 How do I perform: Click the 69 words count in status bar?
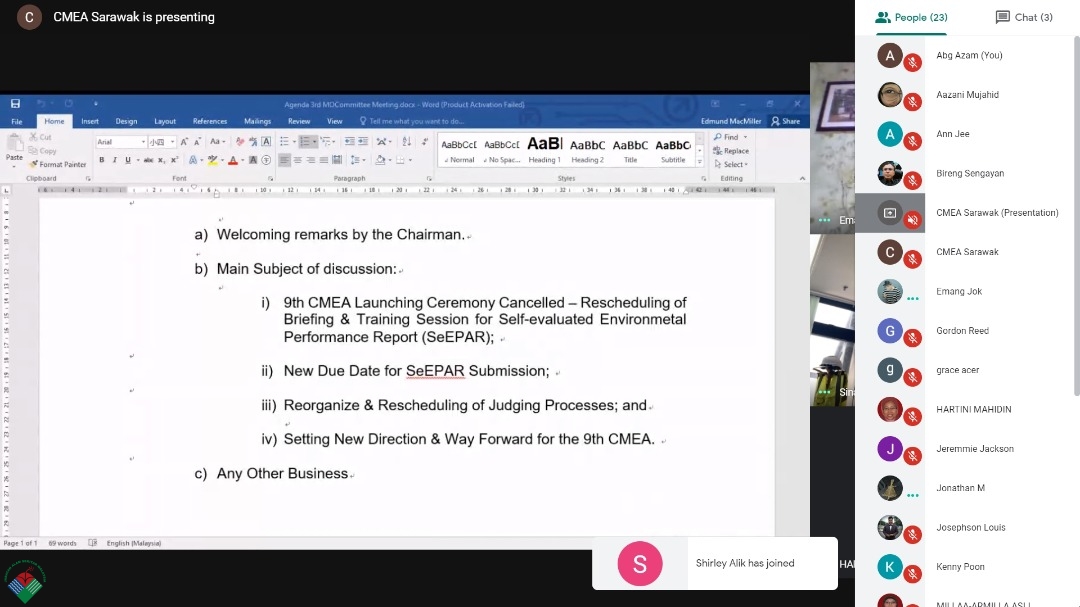pyautogui.click(x=63, y=543)
